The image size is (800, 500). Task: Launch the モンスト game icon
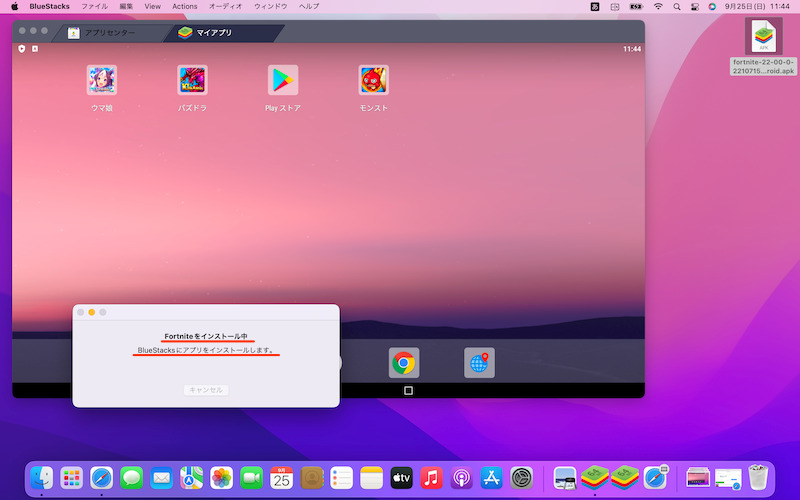(373, 80)
